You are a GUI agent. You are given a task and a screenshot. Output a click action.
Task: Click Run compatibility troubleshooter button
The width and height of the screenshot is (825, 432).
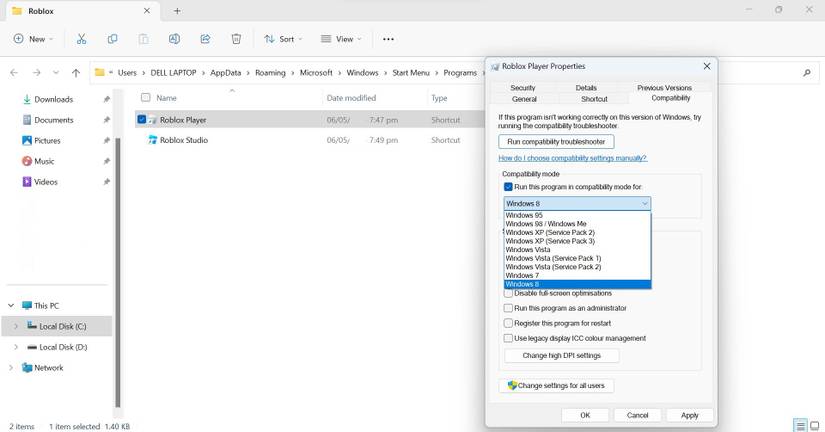(556, 142)
